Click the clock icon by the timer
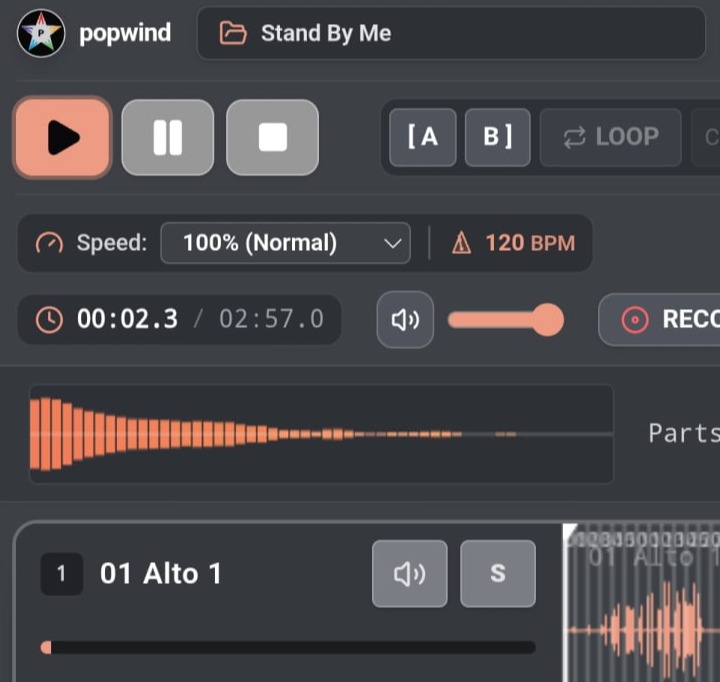 [x=49, y=320]
